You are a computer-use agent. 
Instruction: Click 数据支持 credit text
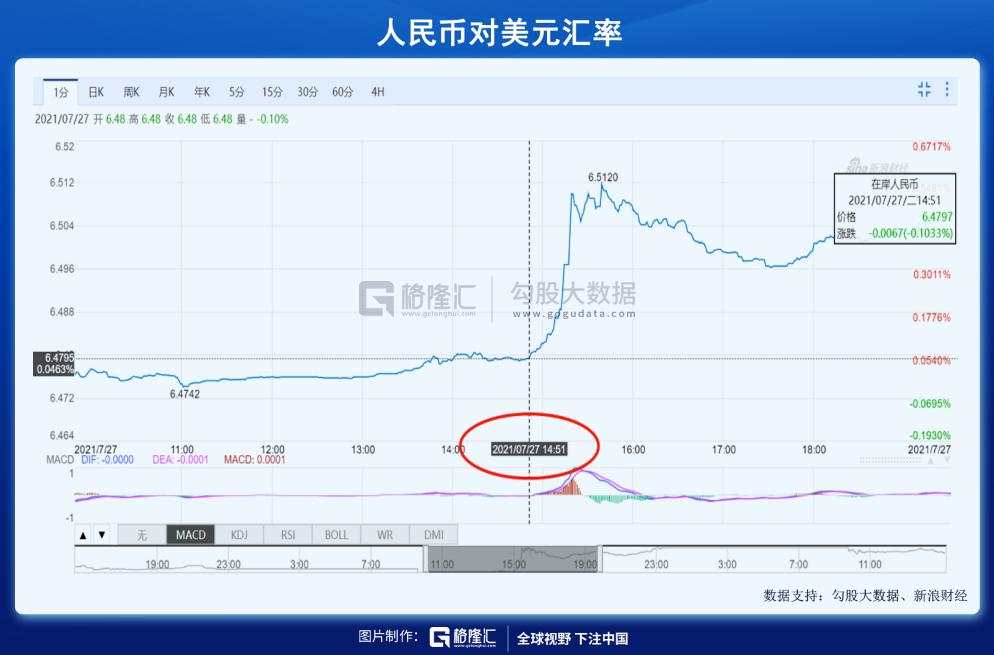pos(865,595)
